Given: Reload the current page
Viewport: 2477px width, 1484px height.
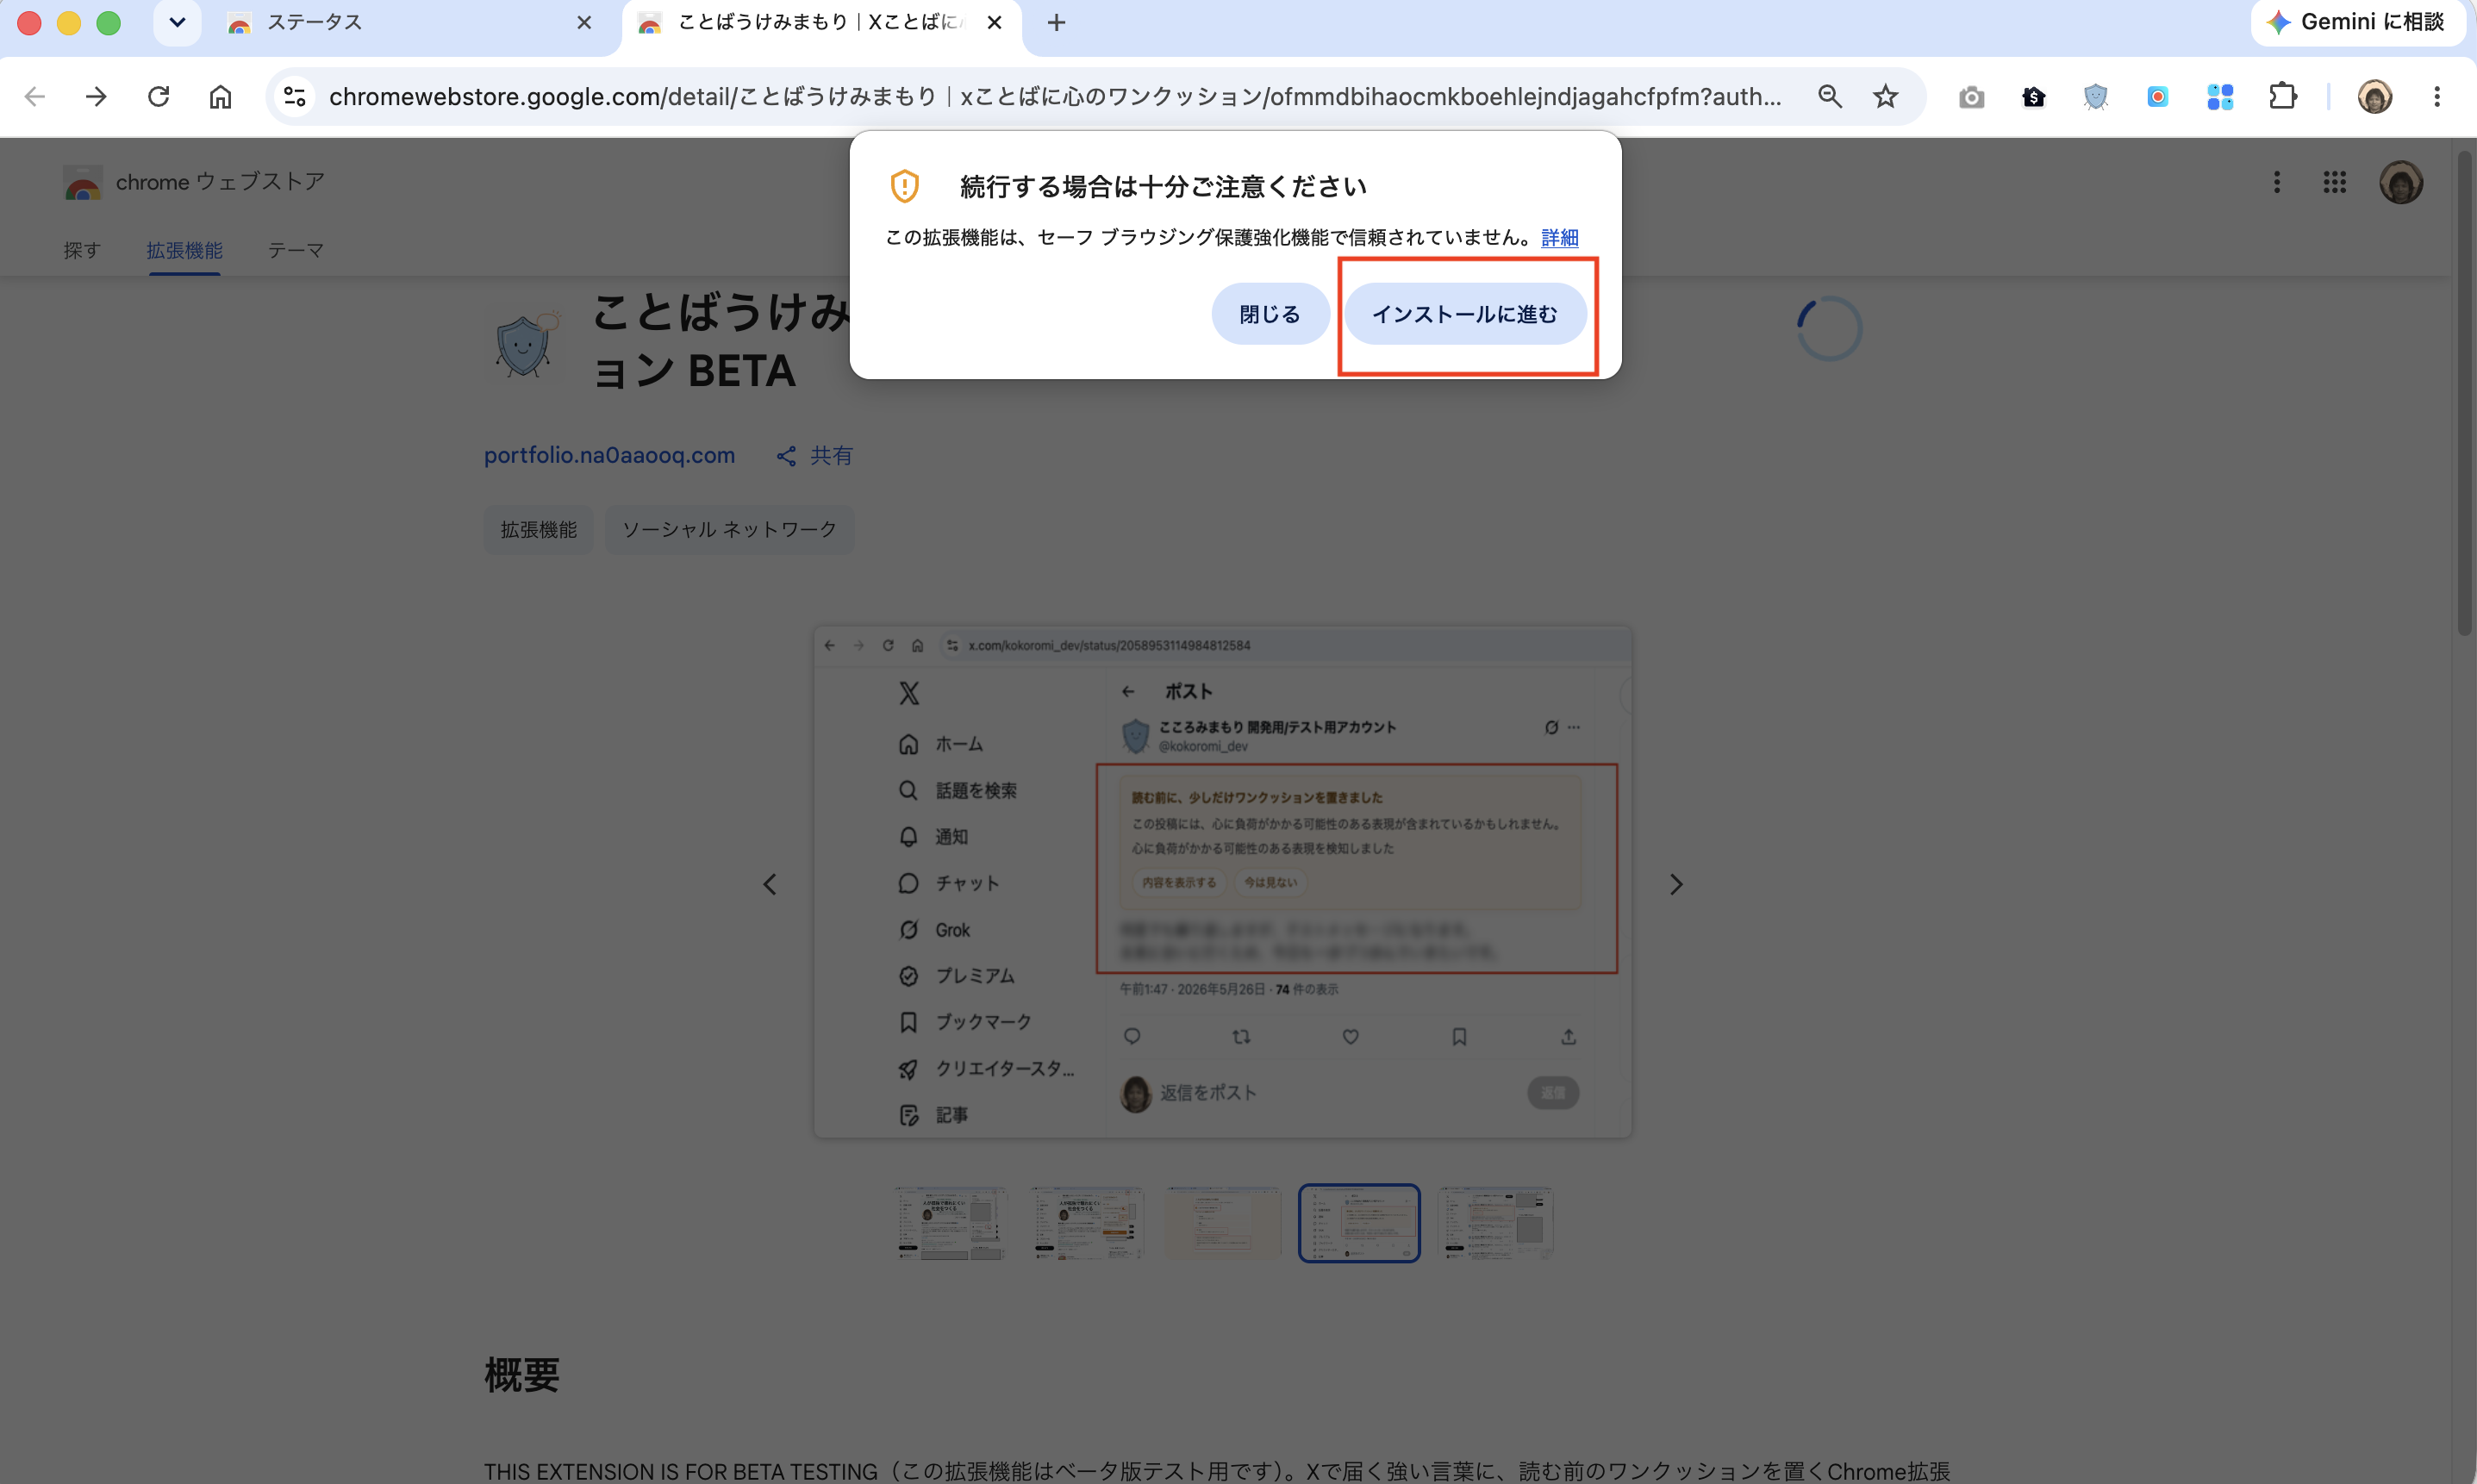Looking at the screenshot, I should 158,97.
